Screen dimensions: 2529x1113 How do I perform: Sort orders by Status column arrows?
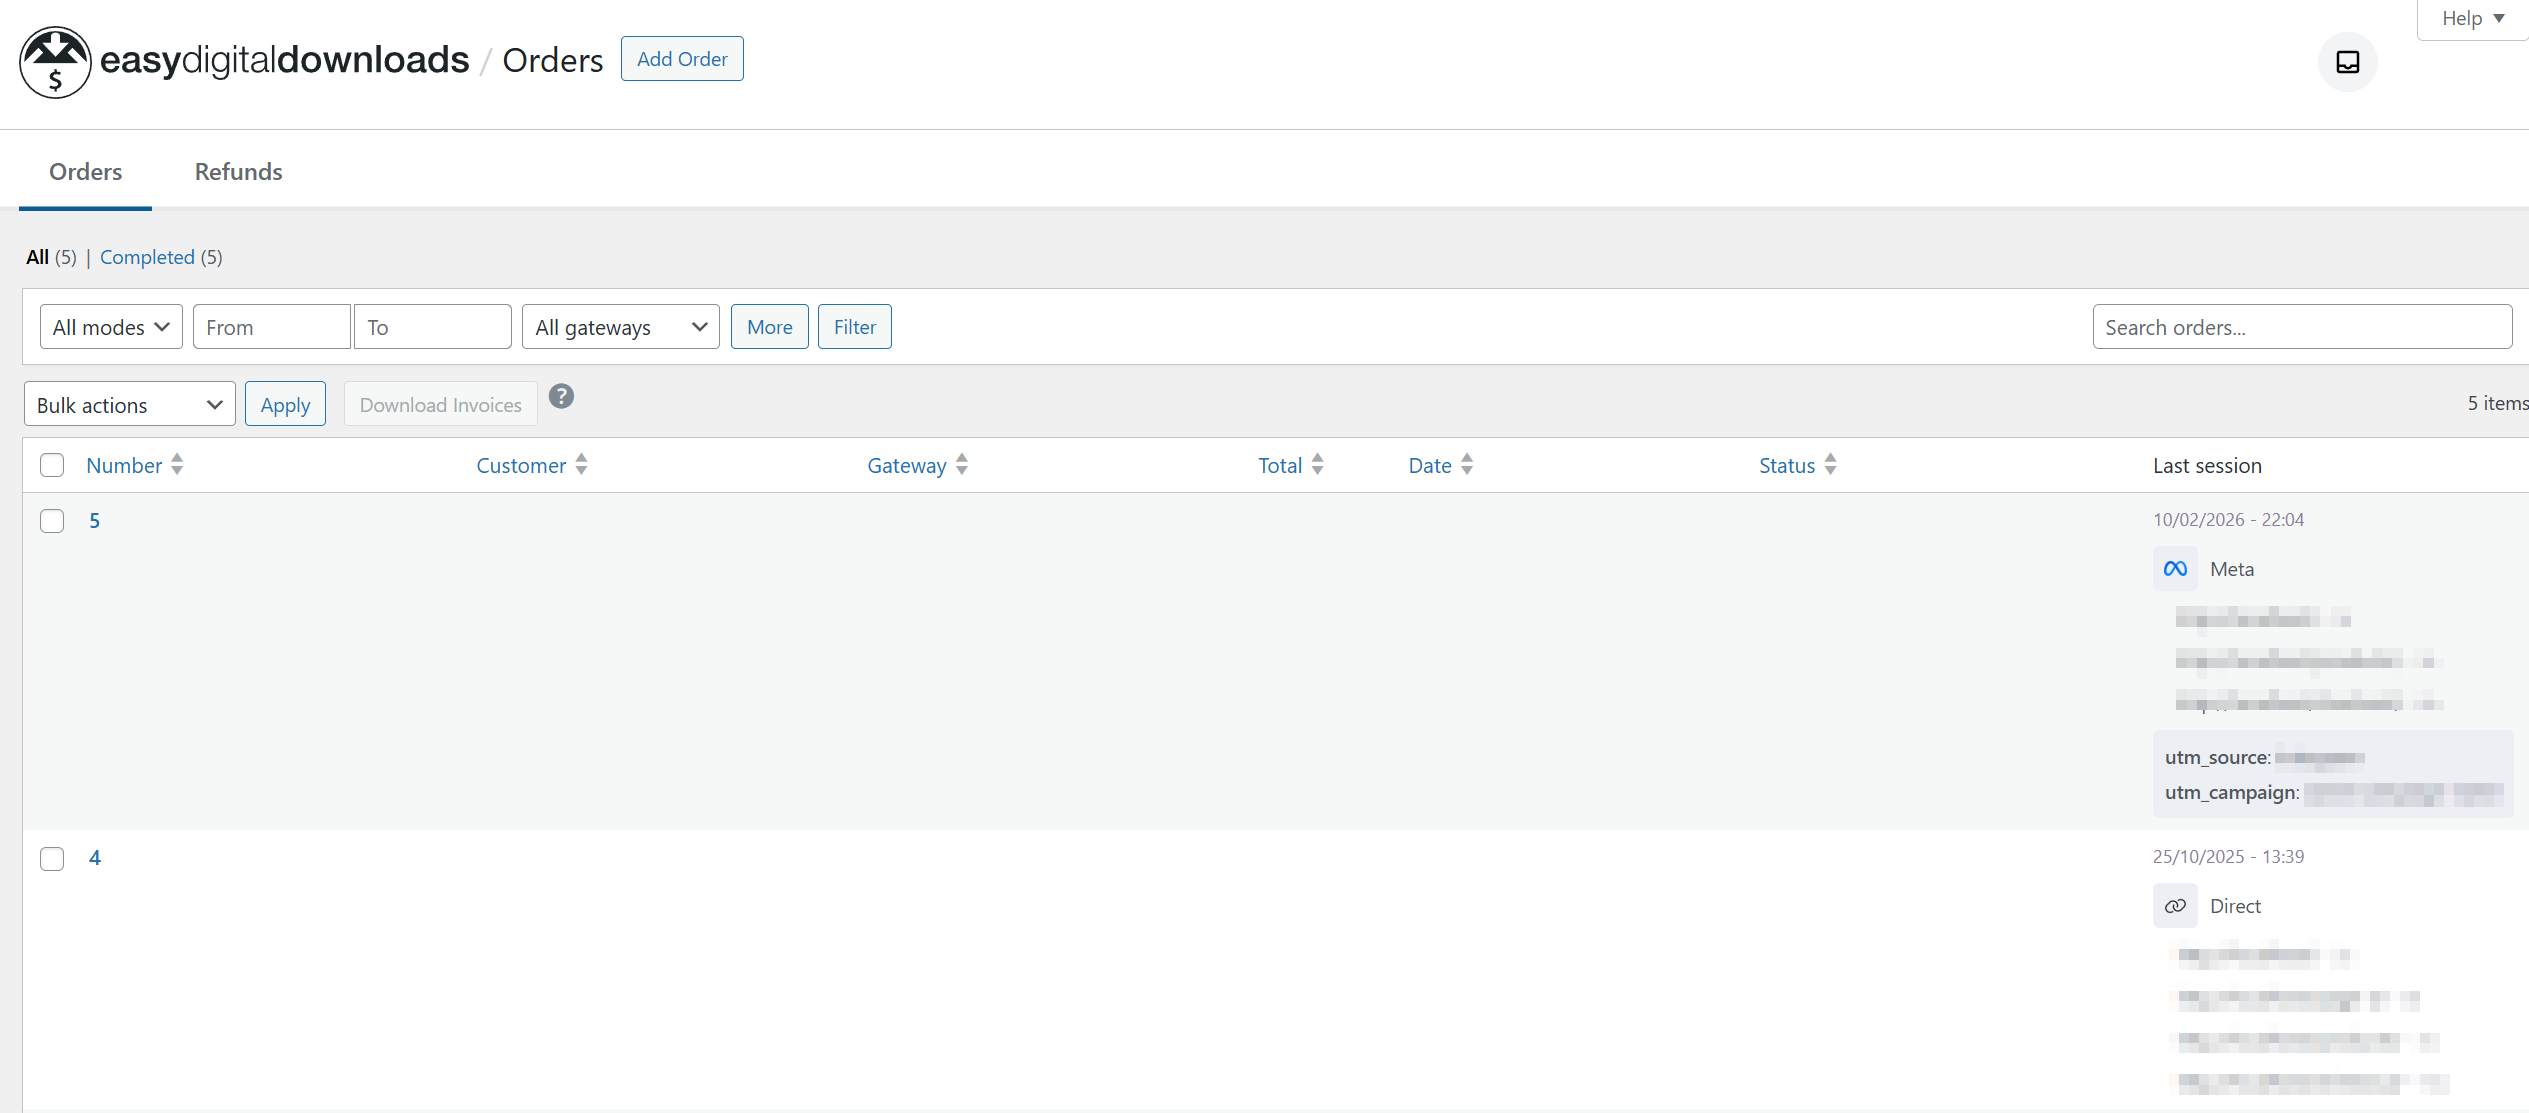[1830, 465]
